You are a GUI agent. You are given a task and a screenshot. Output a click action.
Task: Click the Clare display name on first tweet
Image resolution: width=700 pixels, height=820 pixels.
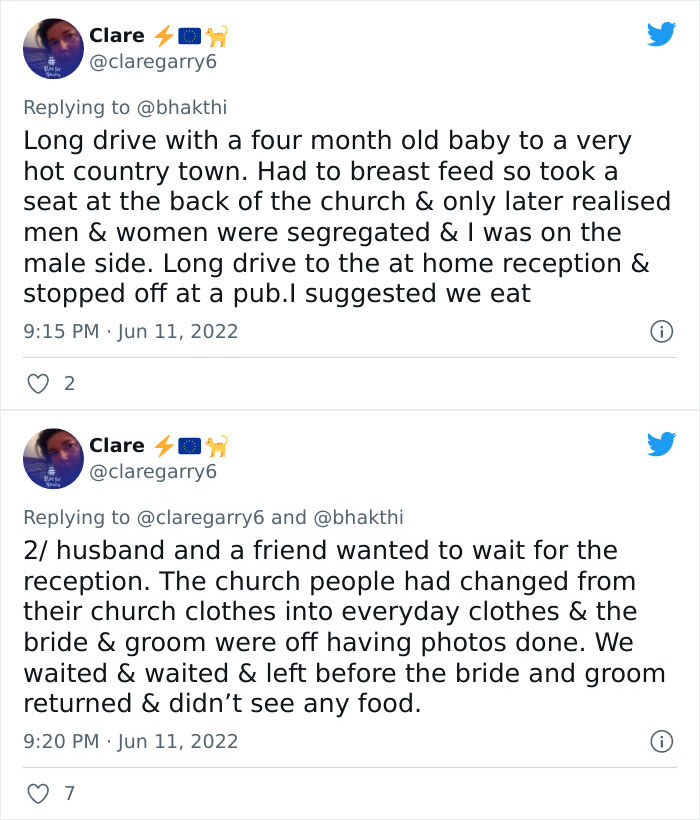point(116,35)
